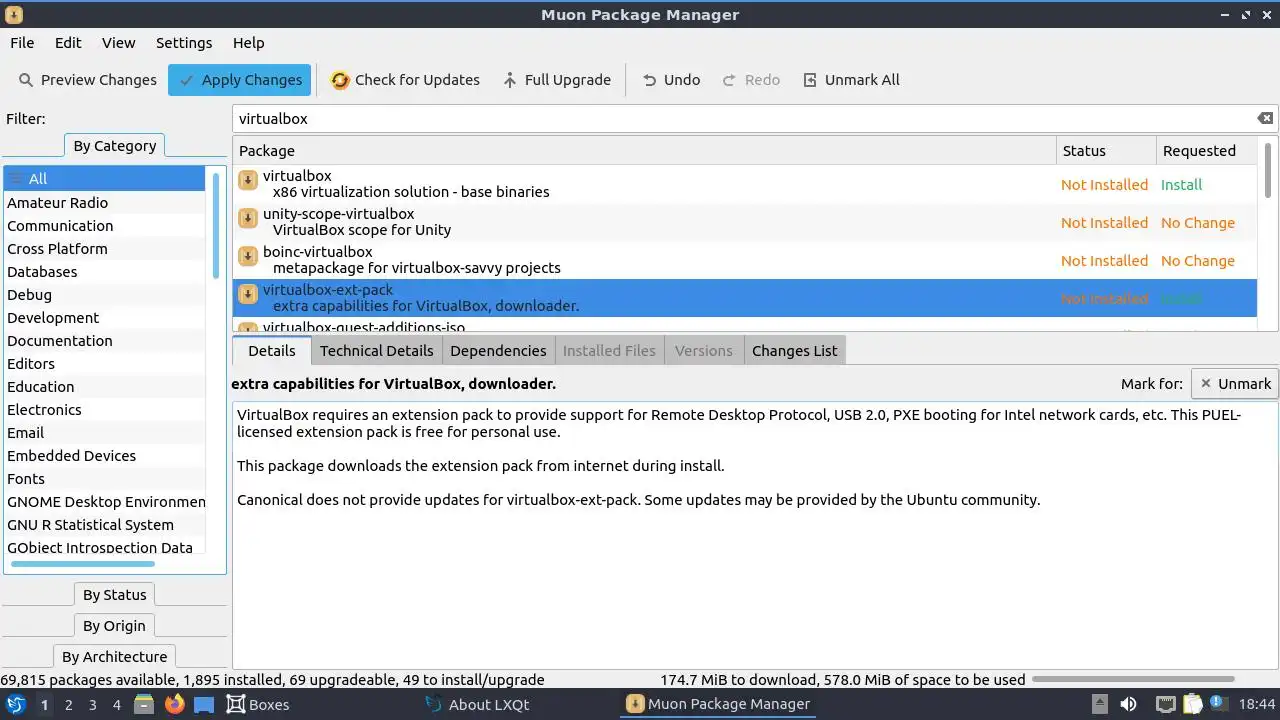The height and width of the screenshot is (720, 1280).
Task: Click the Unmark button
Action: 1235,383
